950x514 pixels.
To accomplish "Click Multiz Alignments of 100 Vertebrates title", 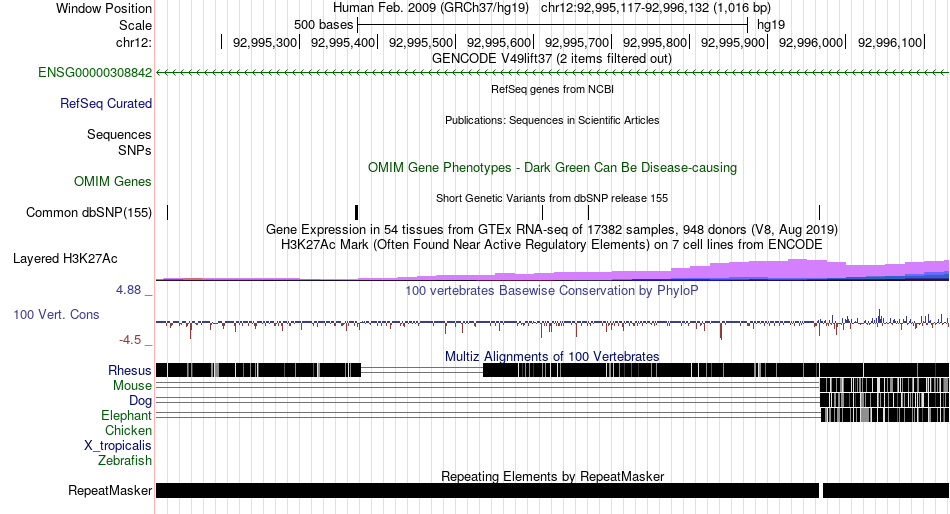I will pos(552,356).
